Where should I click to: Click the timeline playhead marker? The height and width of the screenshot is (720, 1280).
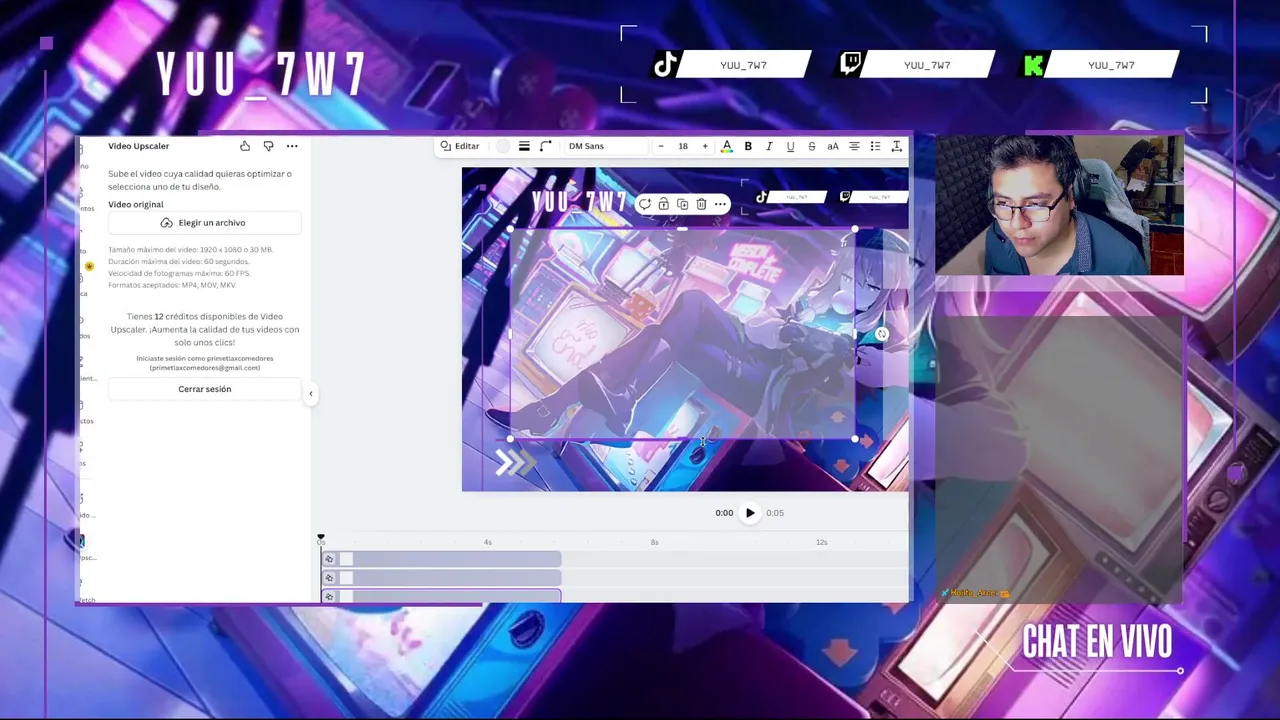click(x=321, y=539)
